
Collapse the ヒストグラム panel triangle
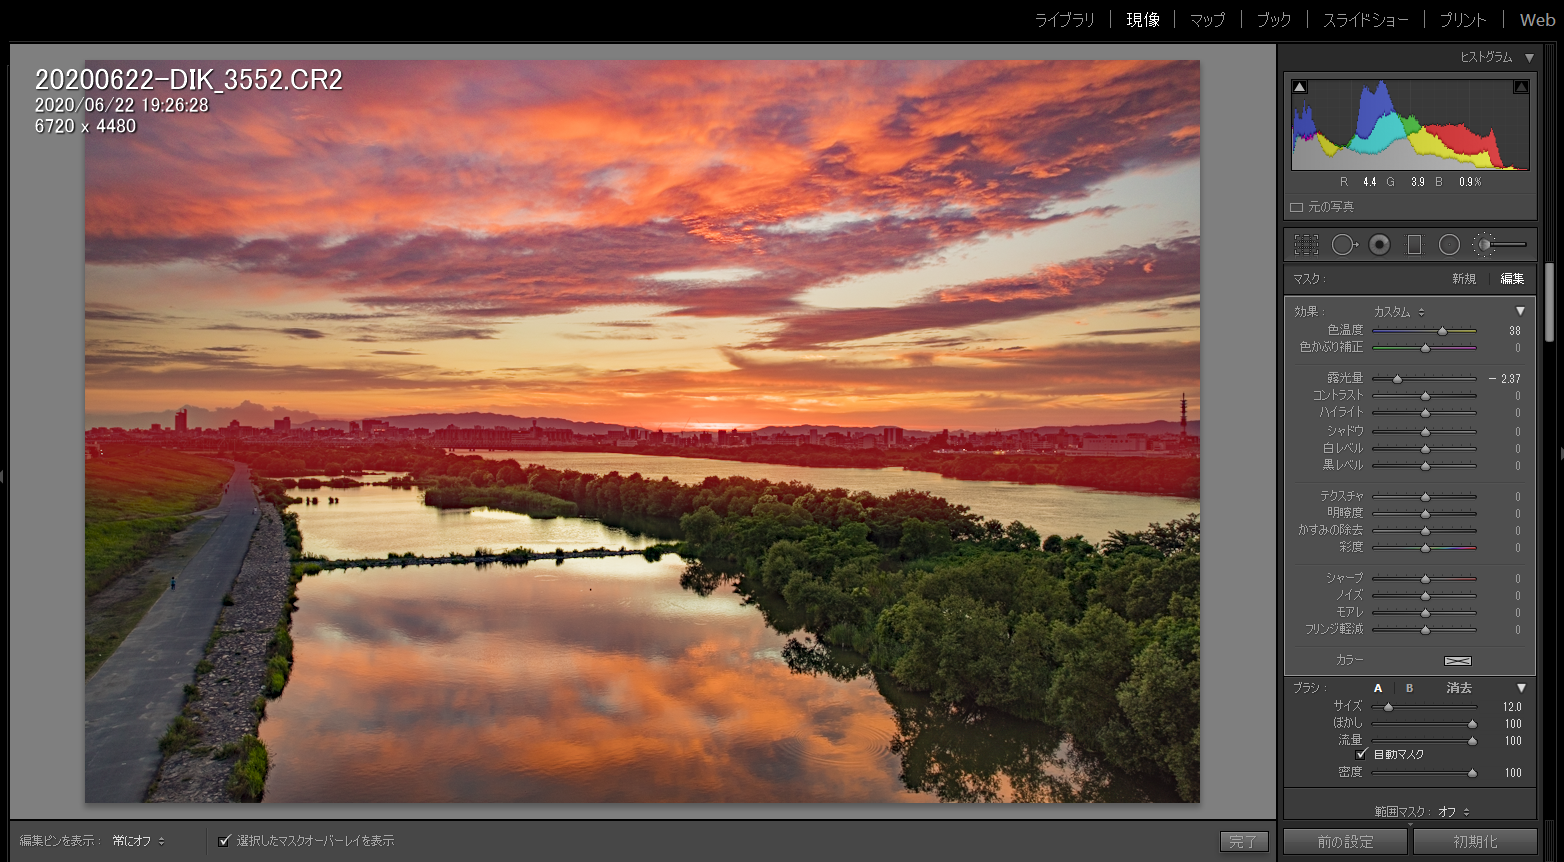pyautogui.click(x=1529, y=58)
